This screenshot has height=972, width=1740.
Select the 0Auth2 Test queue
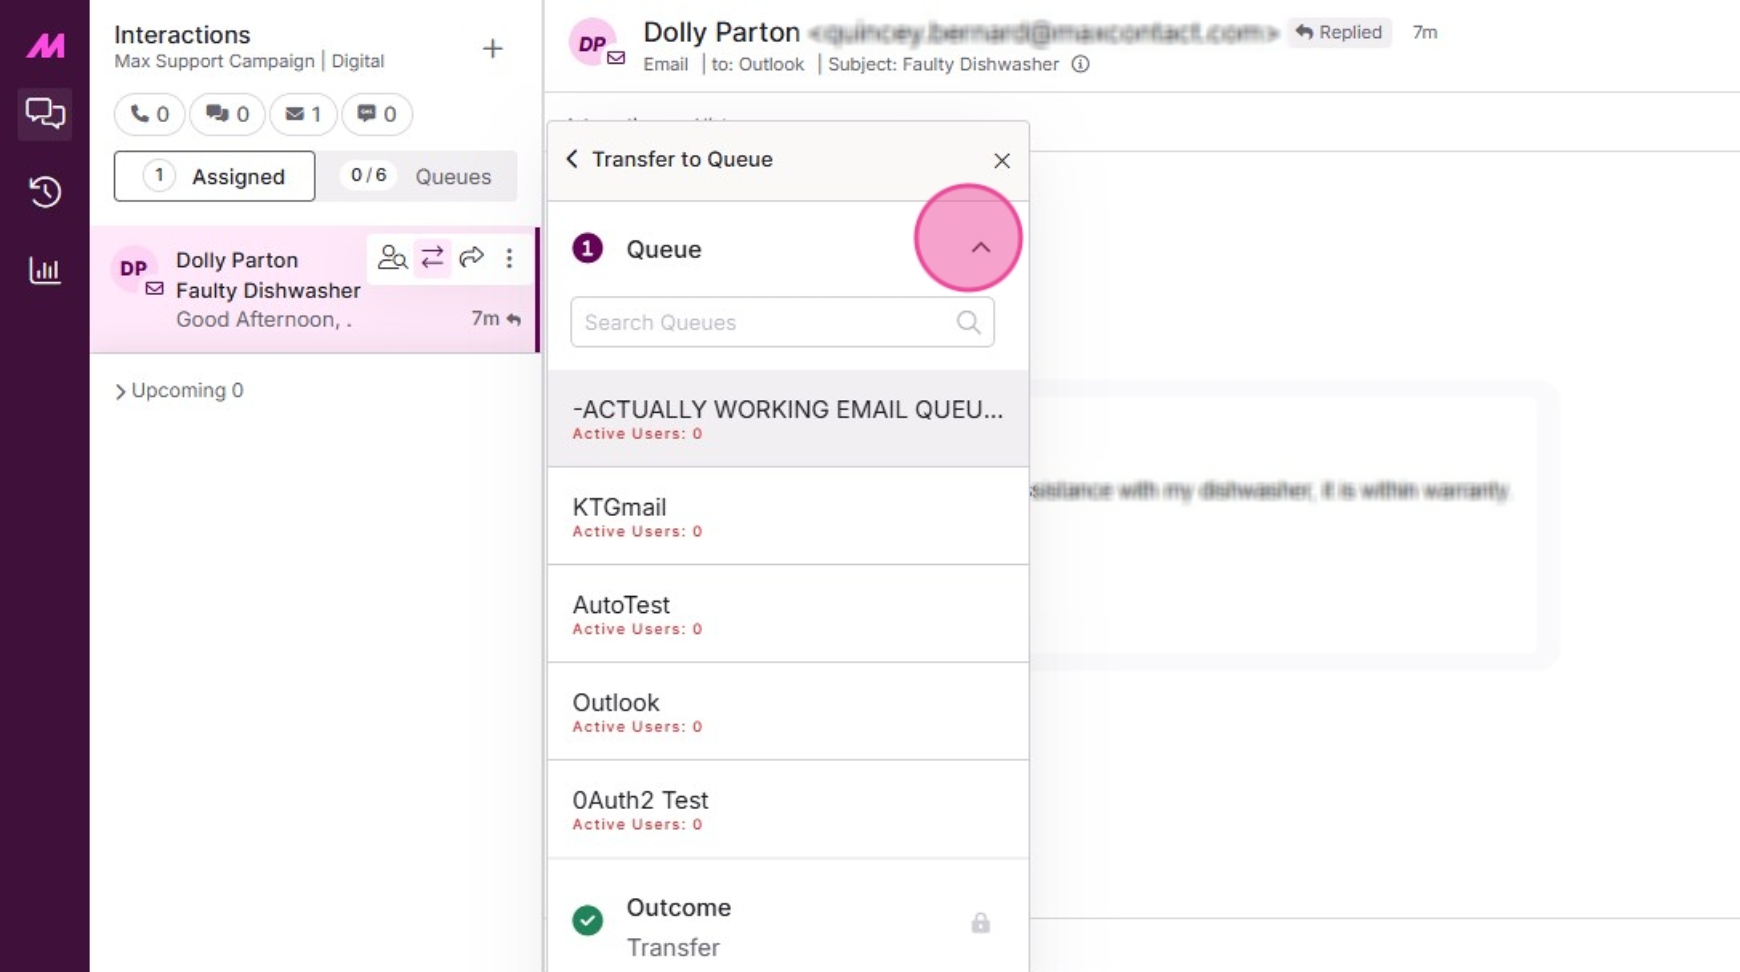click(x=788, y=811)
